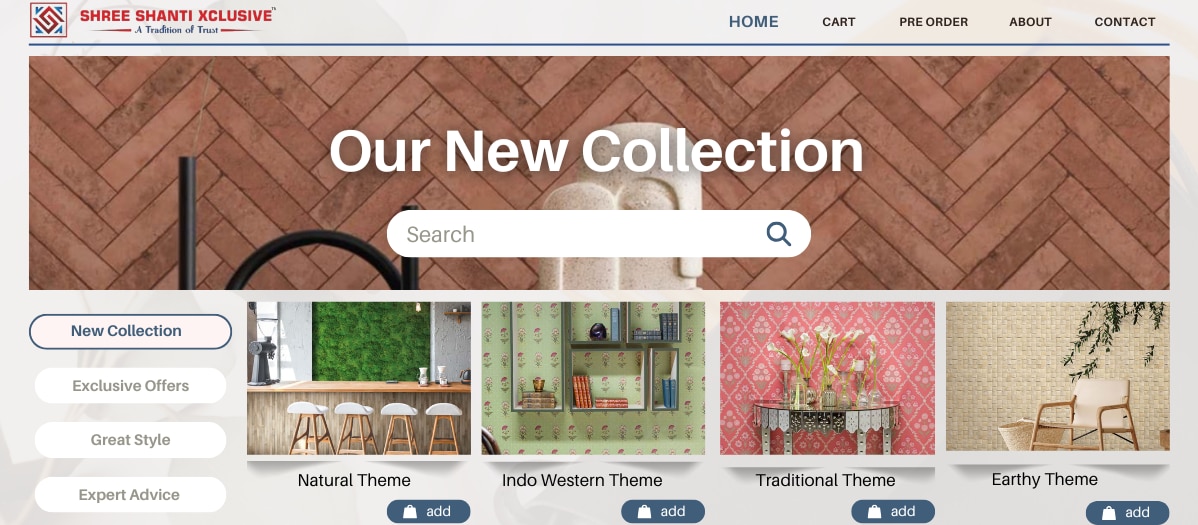Open the PRE ORDER page
This screenshot has height=525, width=1198.
coord(933,22)
